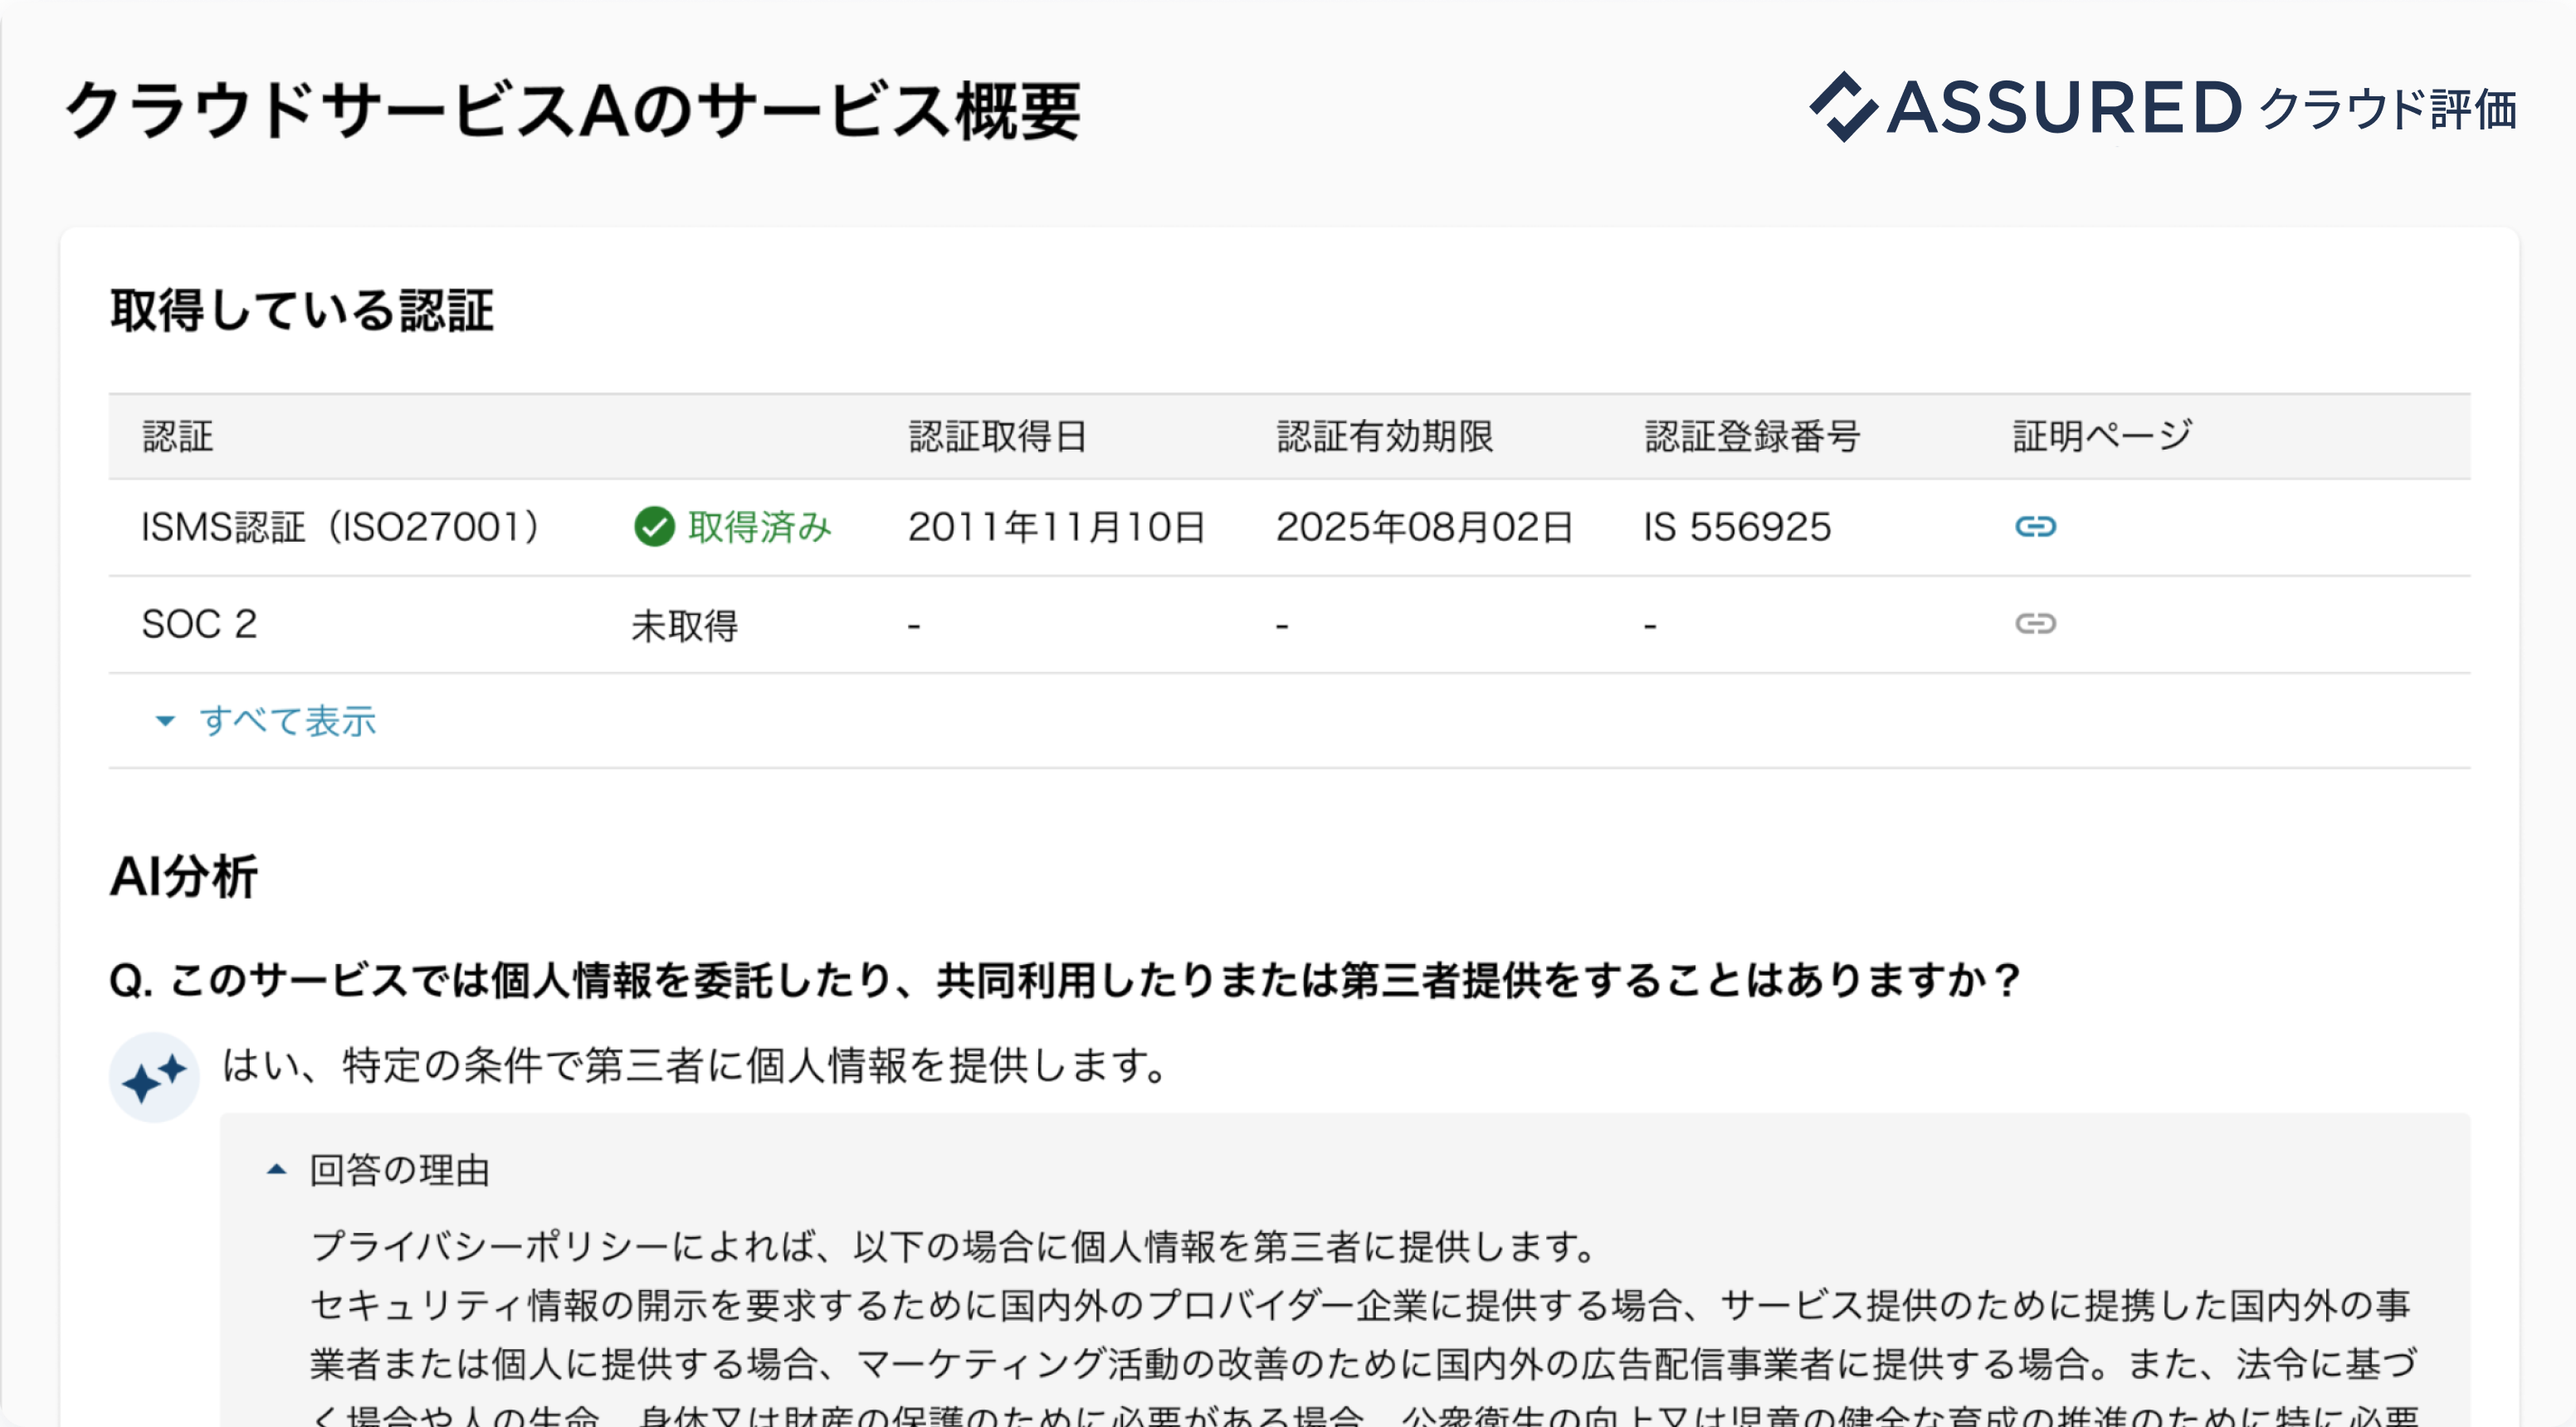Open the ISMS certification proof page link icon

2034,526
